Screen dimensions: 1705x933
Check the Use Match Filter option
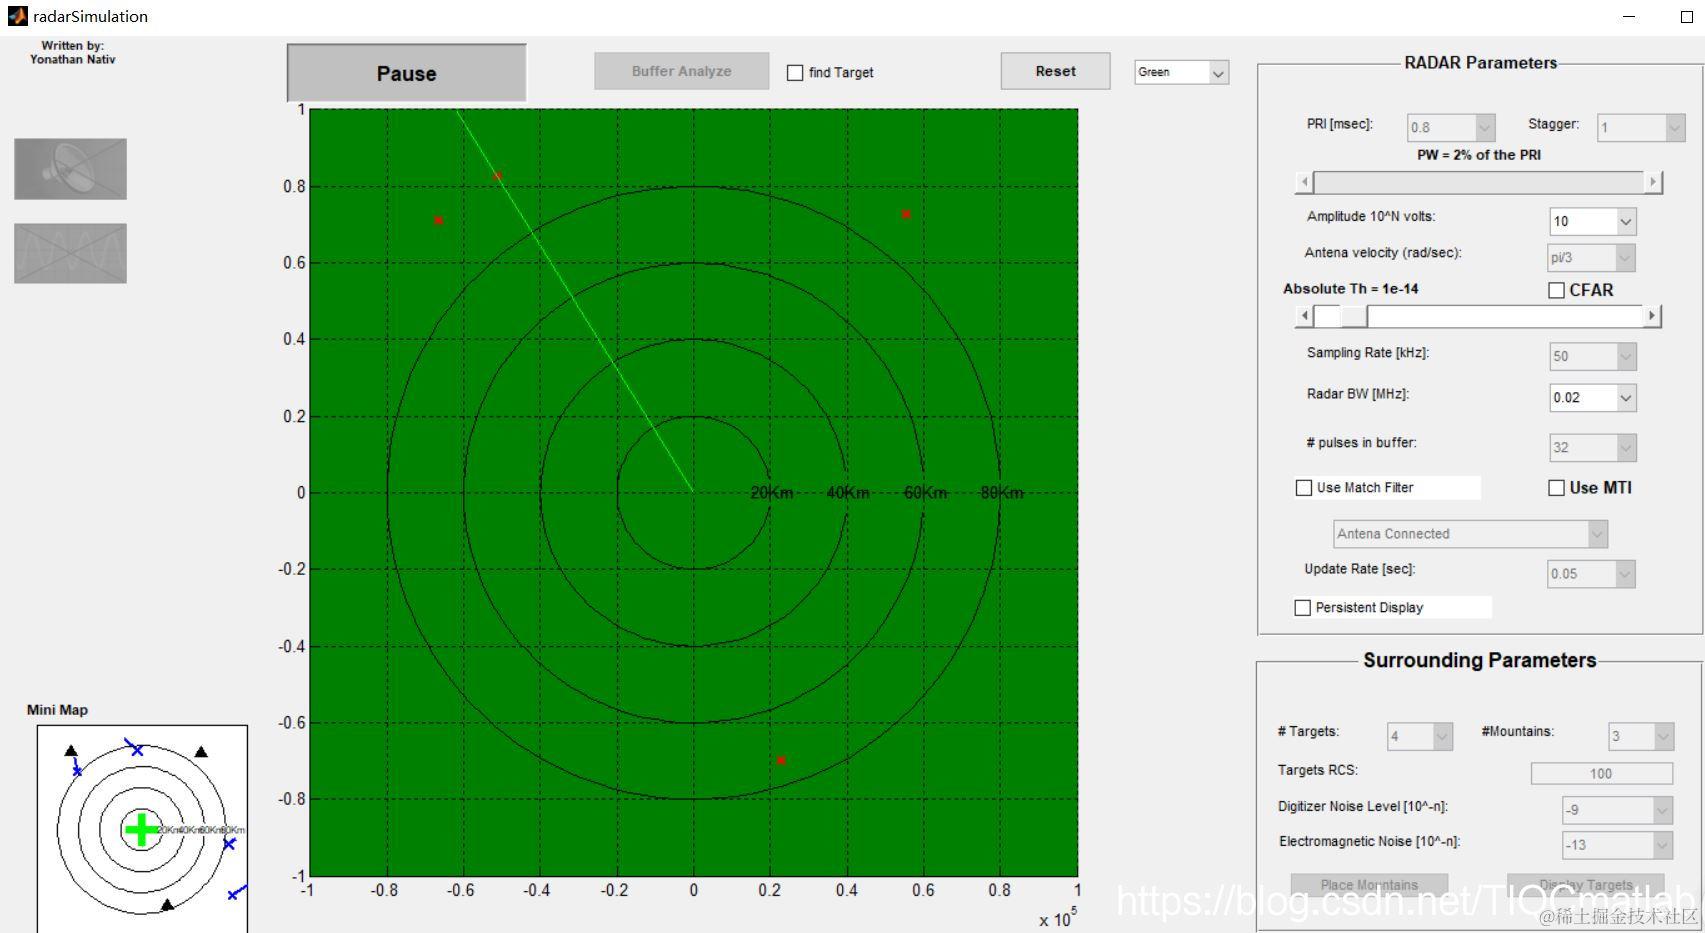click(x=1304, y=488)
